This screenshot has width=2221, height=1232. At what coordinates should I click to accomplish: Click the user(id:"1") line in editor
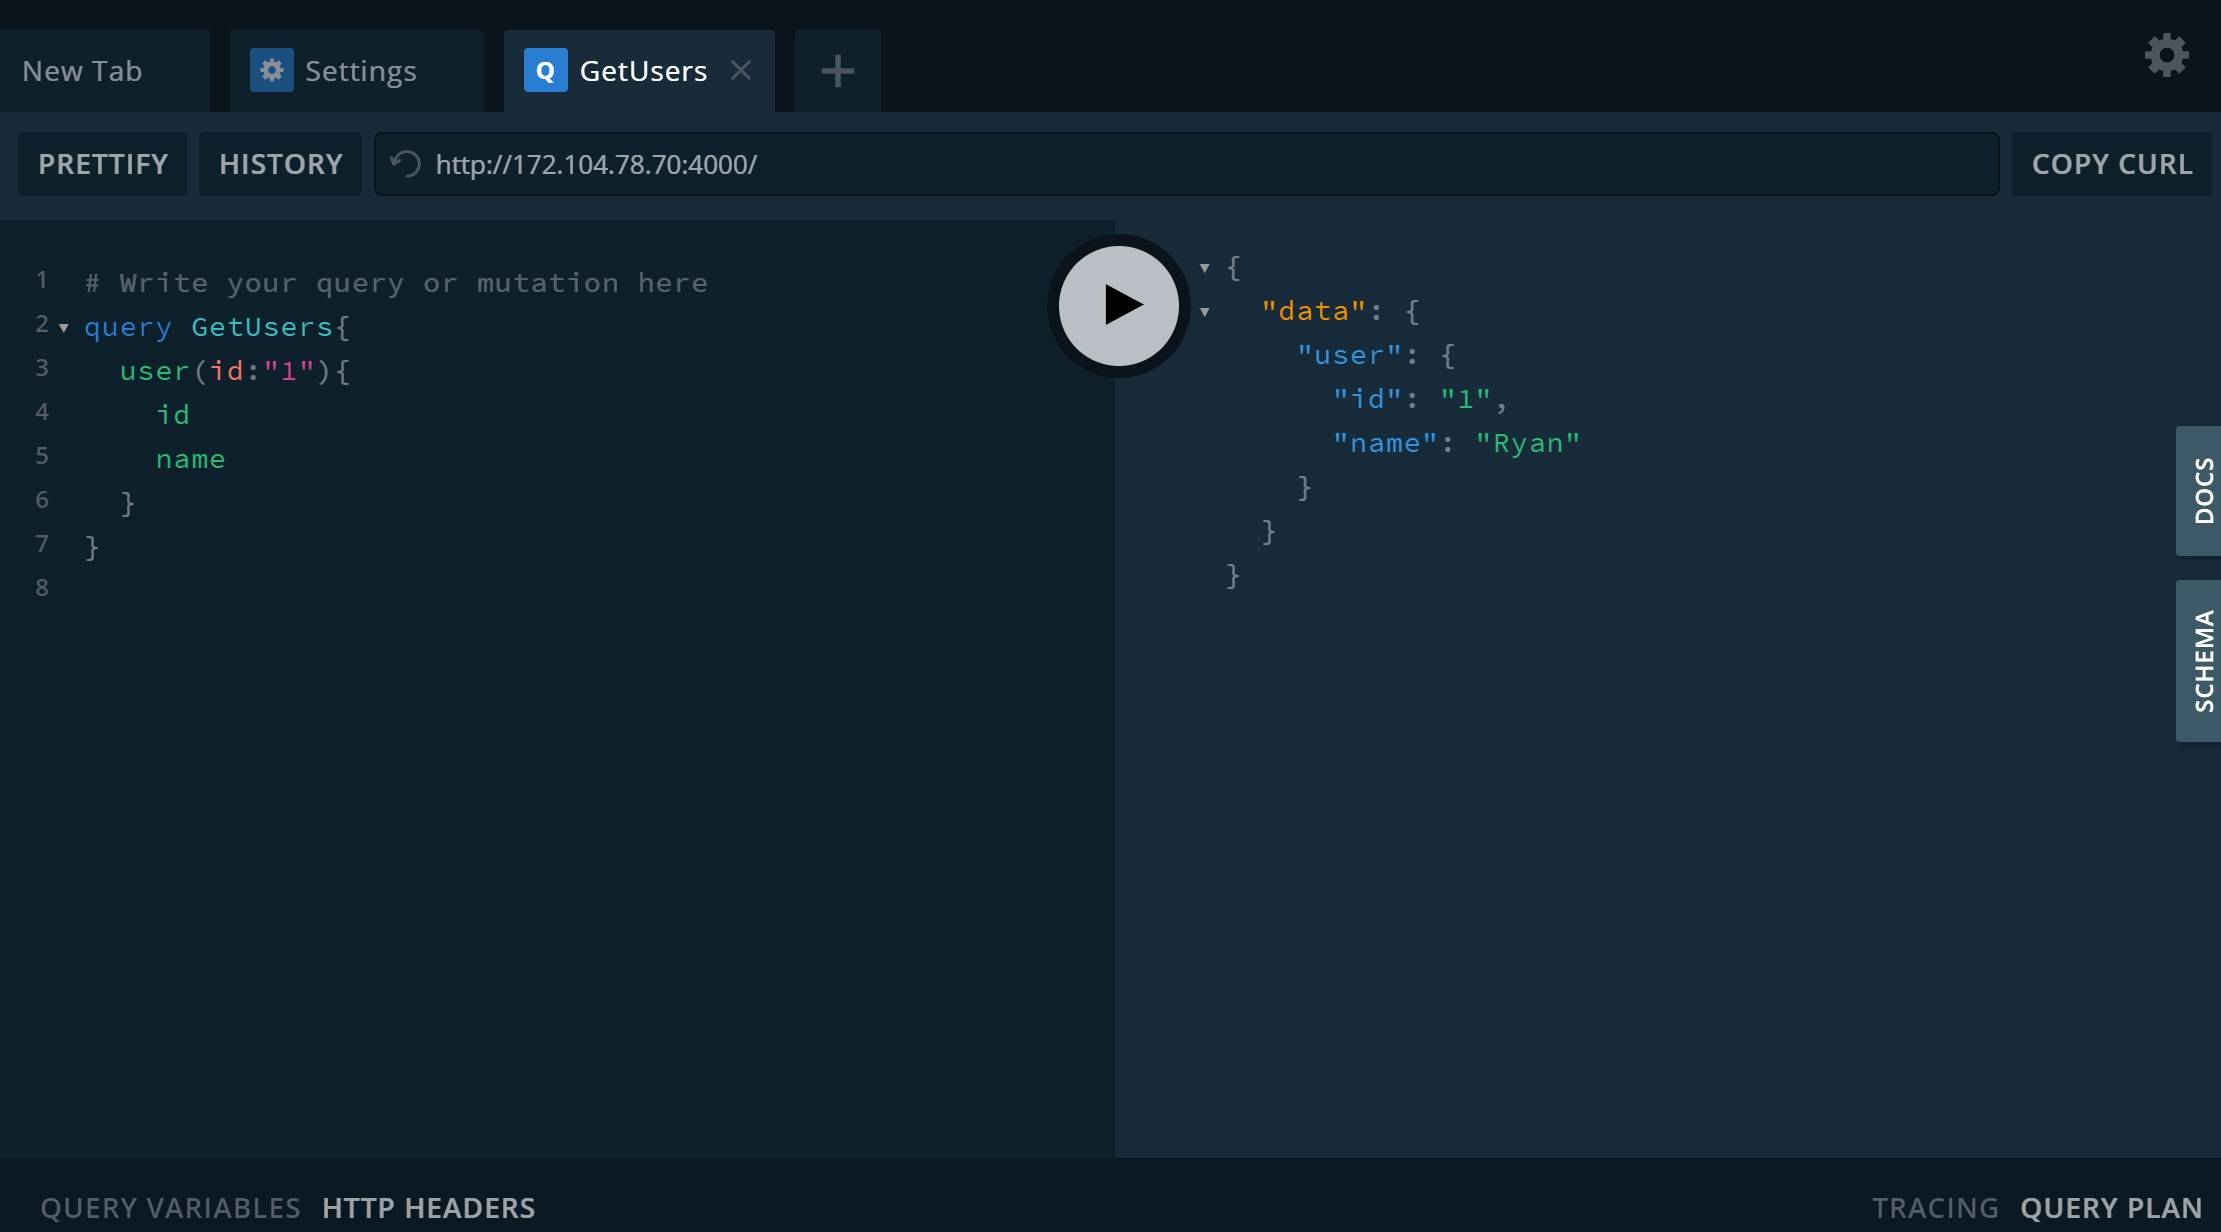tap(235, 371)
